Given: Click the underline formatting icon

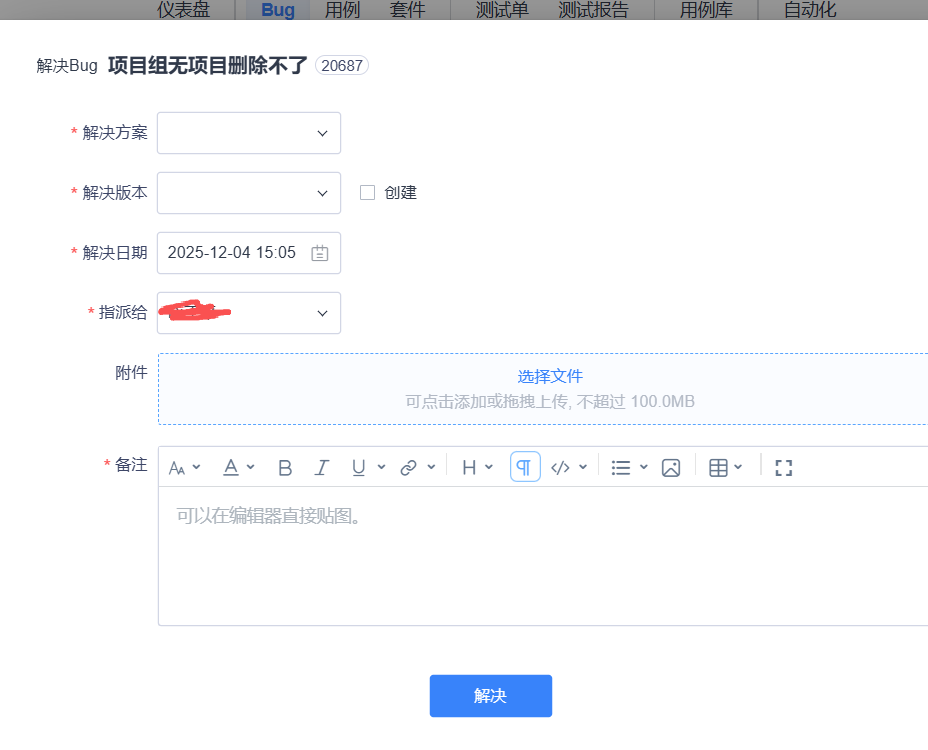Looking at the screenshot, I should click(x=358, y=467).
